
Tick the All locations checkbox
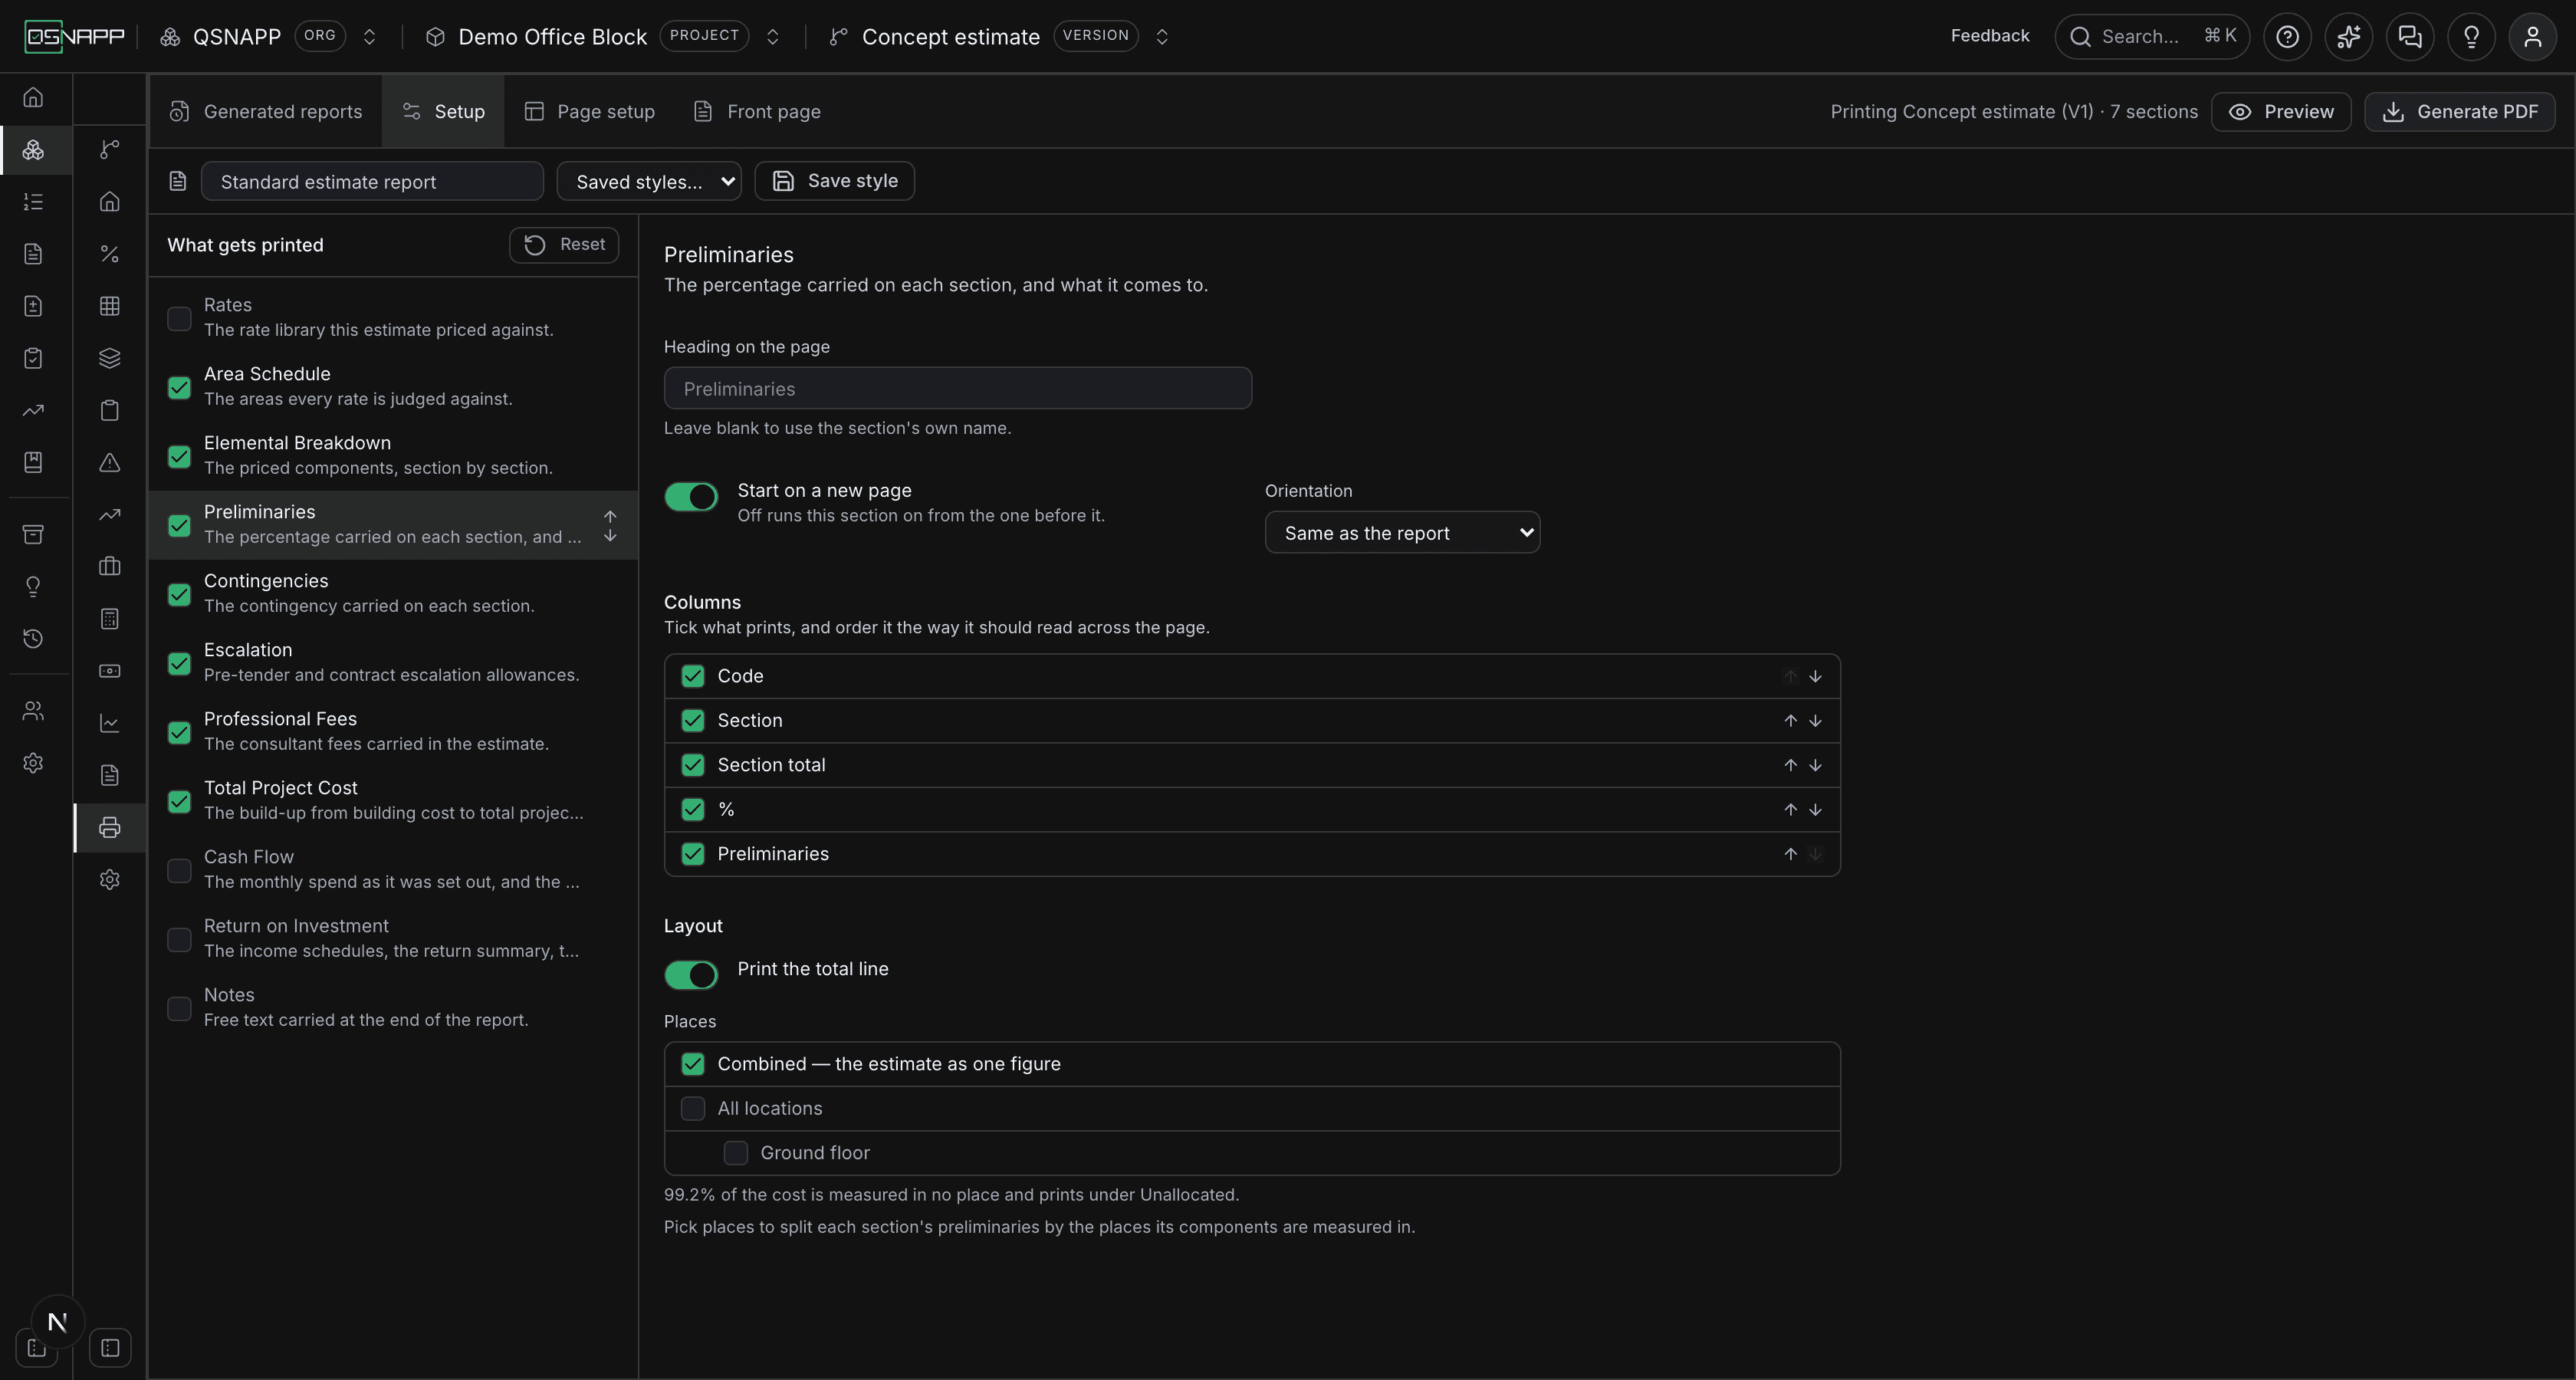coord(692,1108)
